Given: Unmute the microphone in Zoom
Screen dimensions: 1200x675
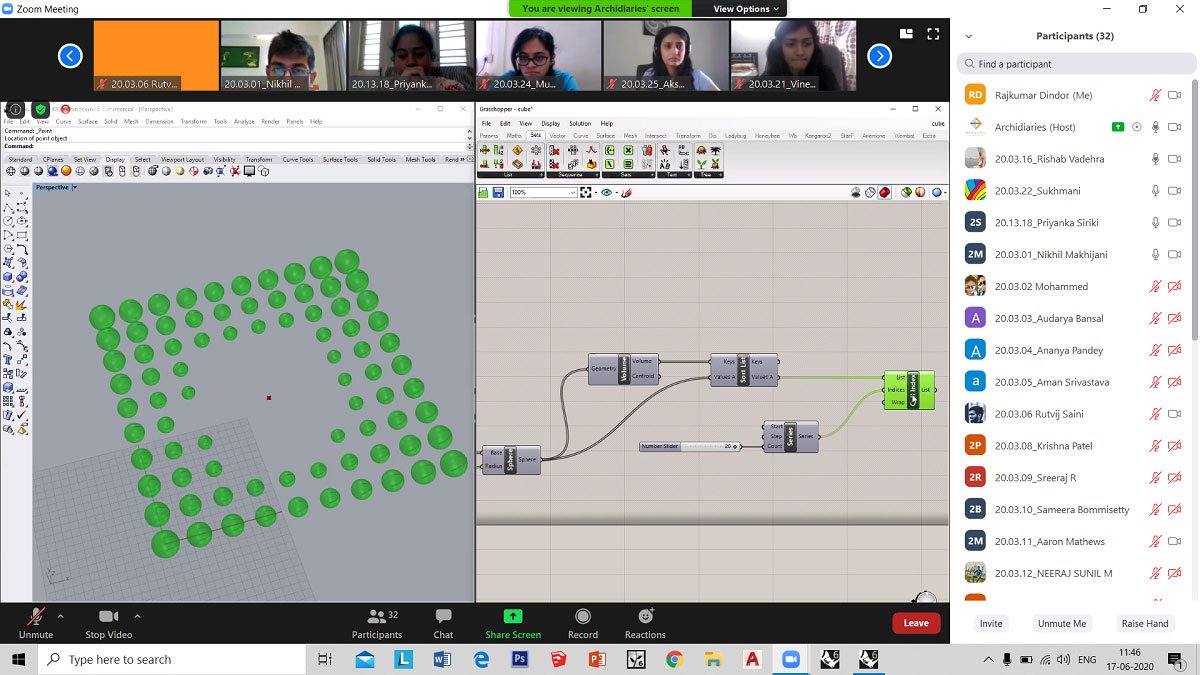Looking at the screenshot, I should tap(36, 623).
